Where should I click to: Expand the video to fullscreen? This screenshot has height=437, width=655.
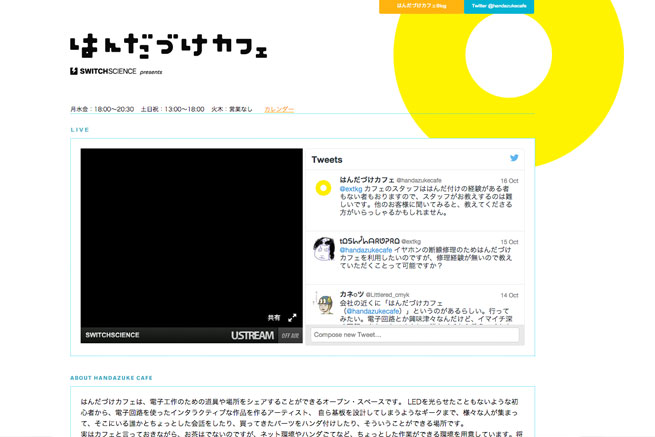tap(292, 318)
